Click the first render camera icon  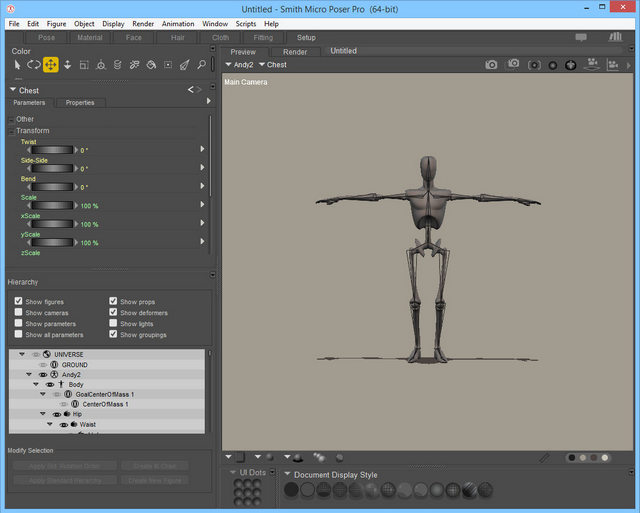click(491, 65)
